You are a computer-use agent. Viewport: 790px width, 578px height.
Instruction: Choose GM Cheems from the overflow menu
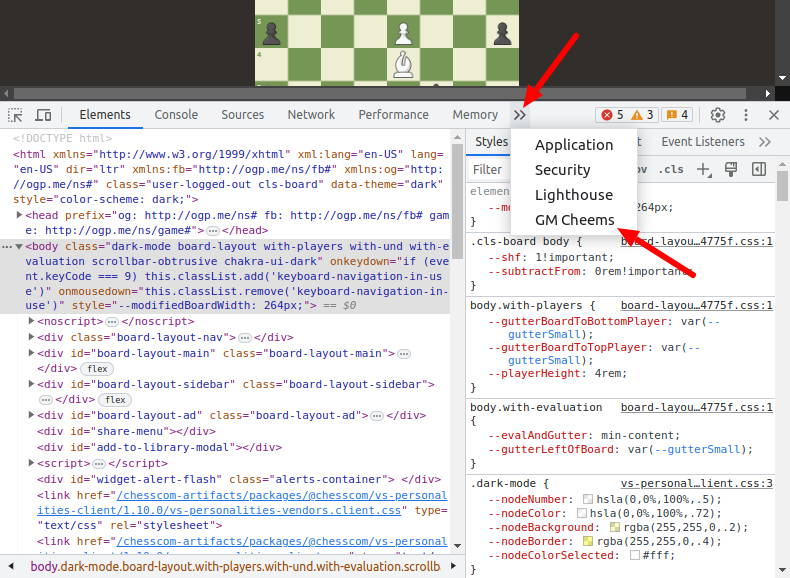(x=574, y=220)
